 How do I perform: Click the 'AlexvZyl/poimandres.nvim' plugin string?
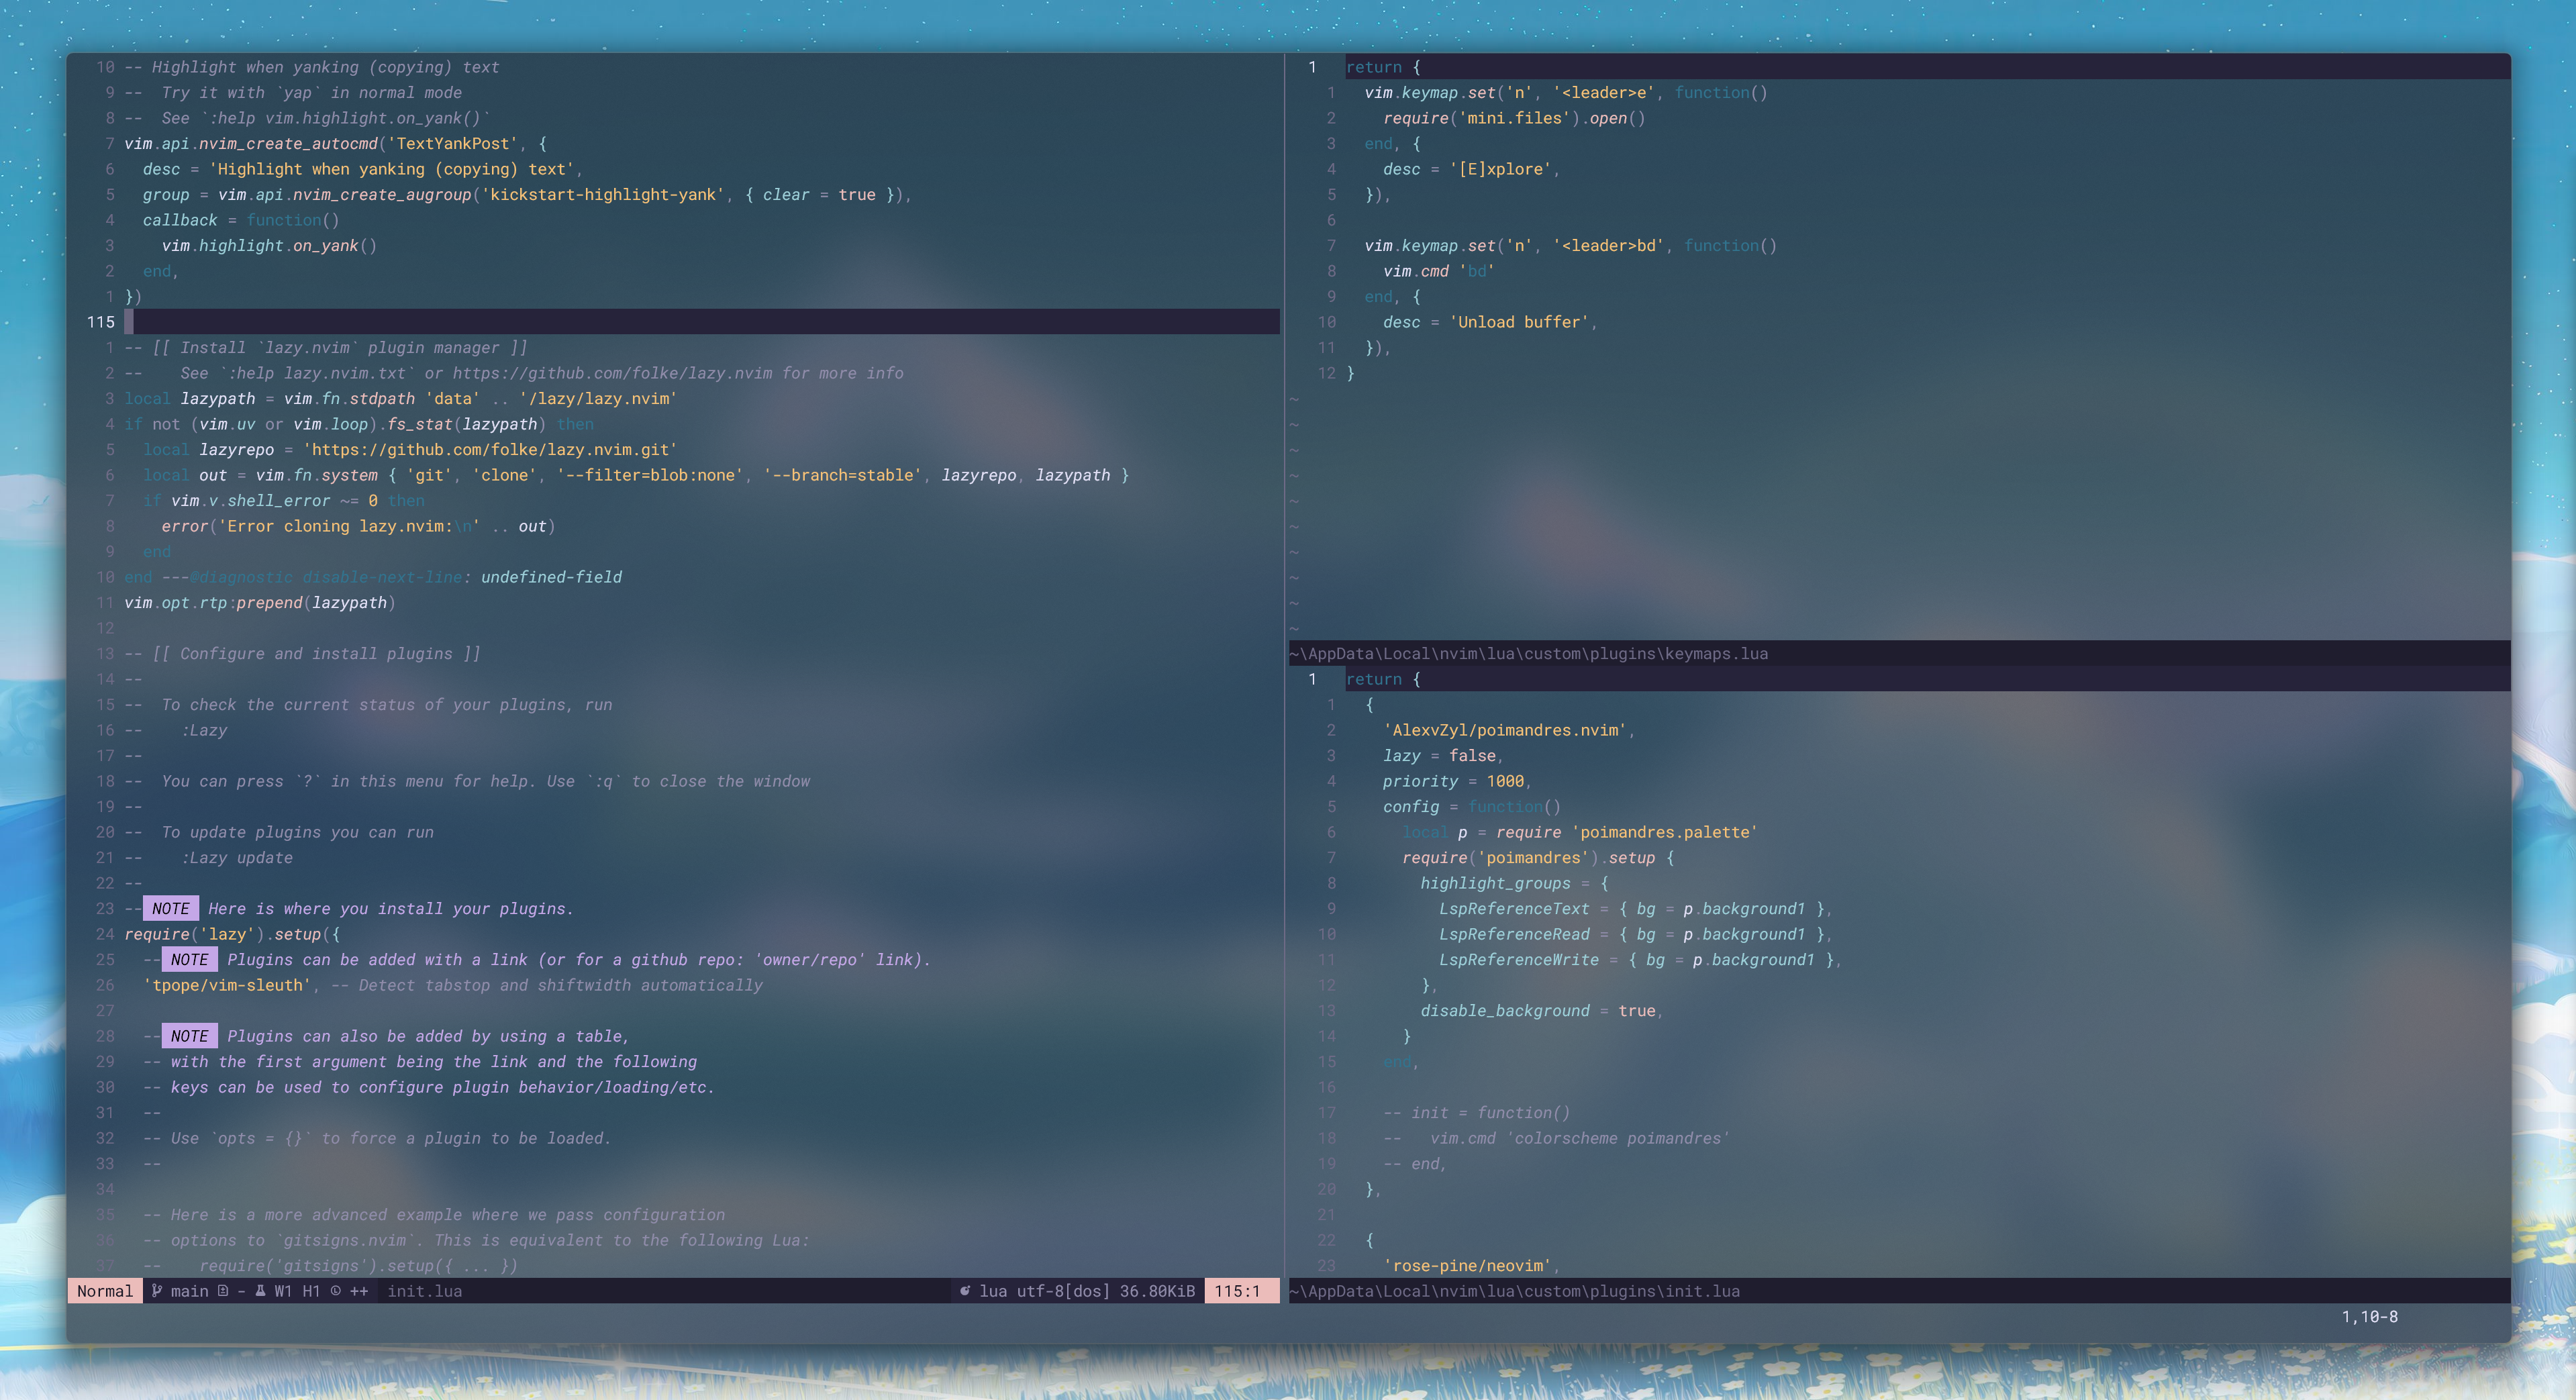tap(1505, 730)
